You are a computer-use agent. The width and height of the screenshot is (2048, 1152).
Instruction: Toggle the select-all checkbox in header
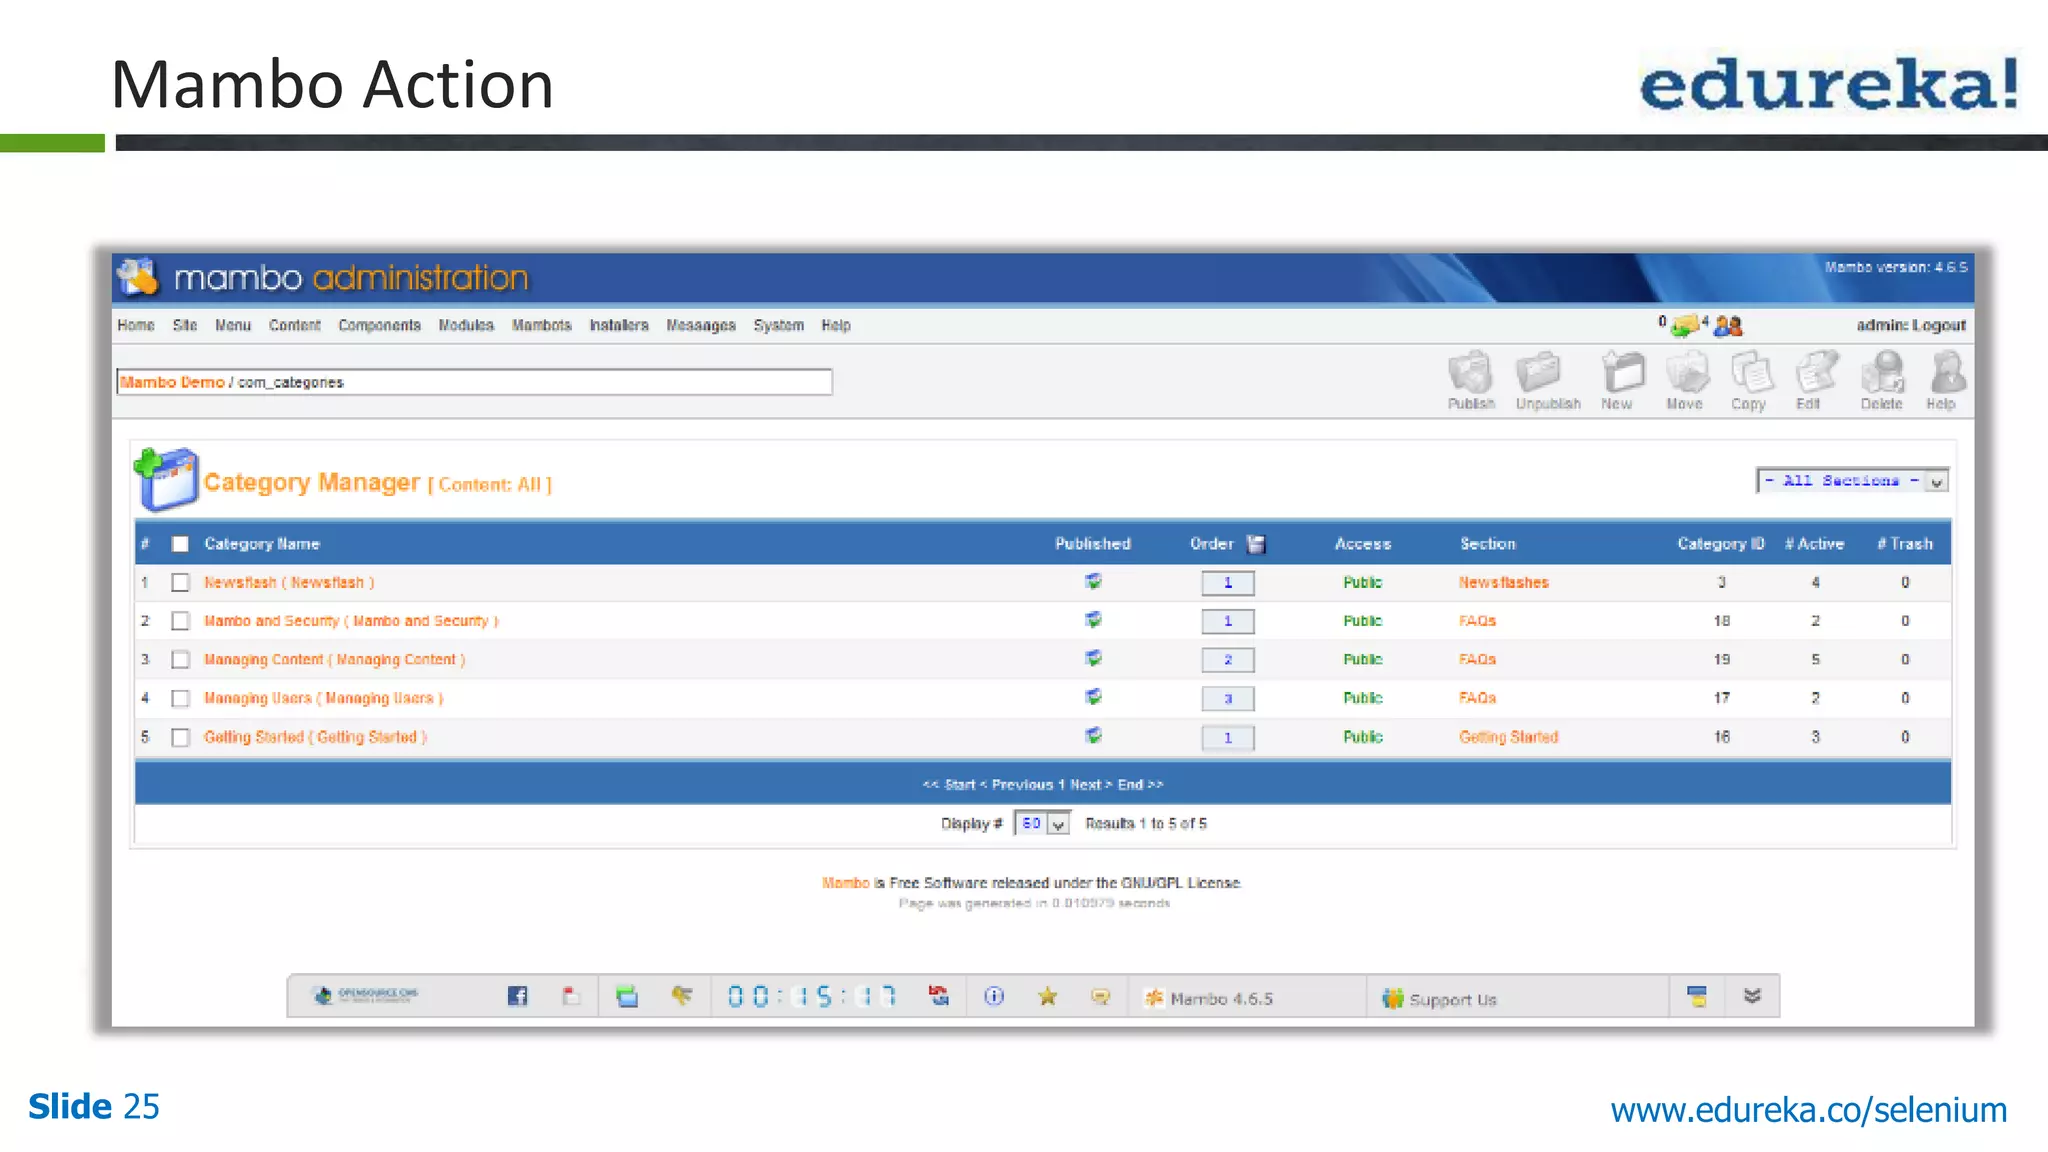[x=180, y=544]
